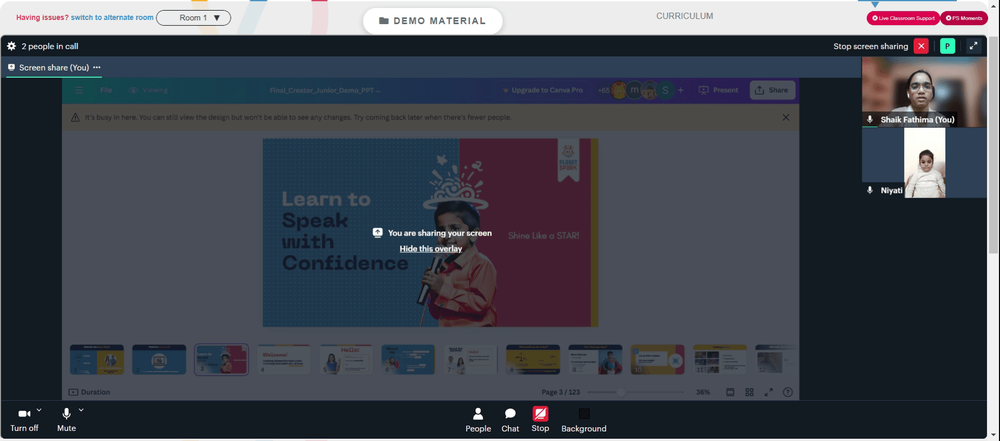Open the DEMO MATERIAL tab

click(432, 21)
